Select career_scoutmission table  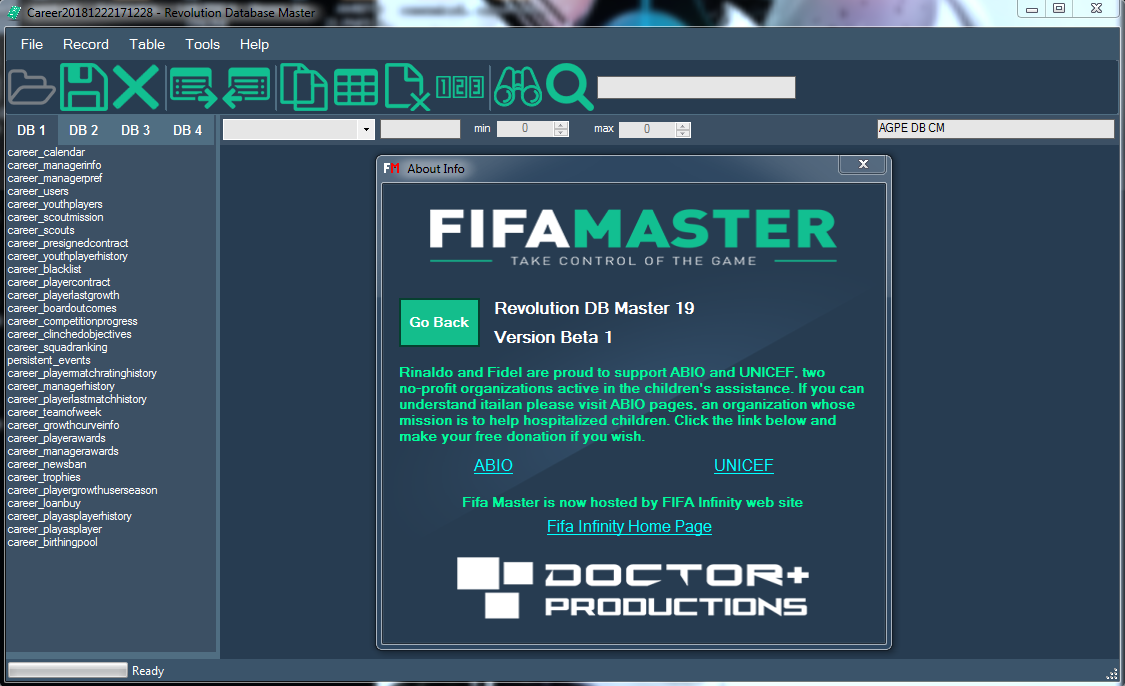pyautogui.click(x=55, y=217)
